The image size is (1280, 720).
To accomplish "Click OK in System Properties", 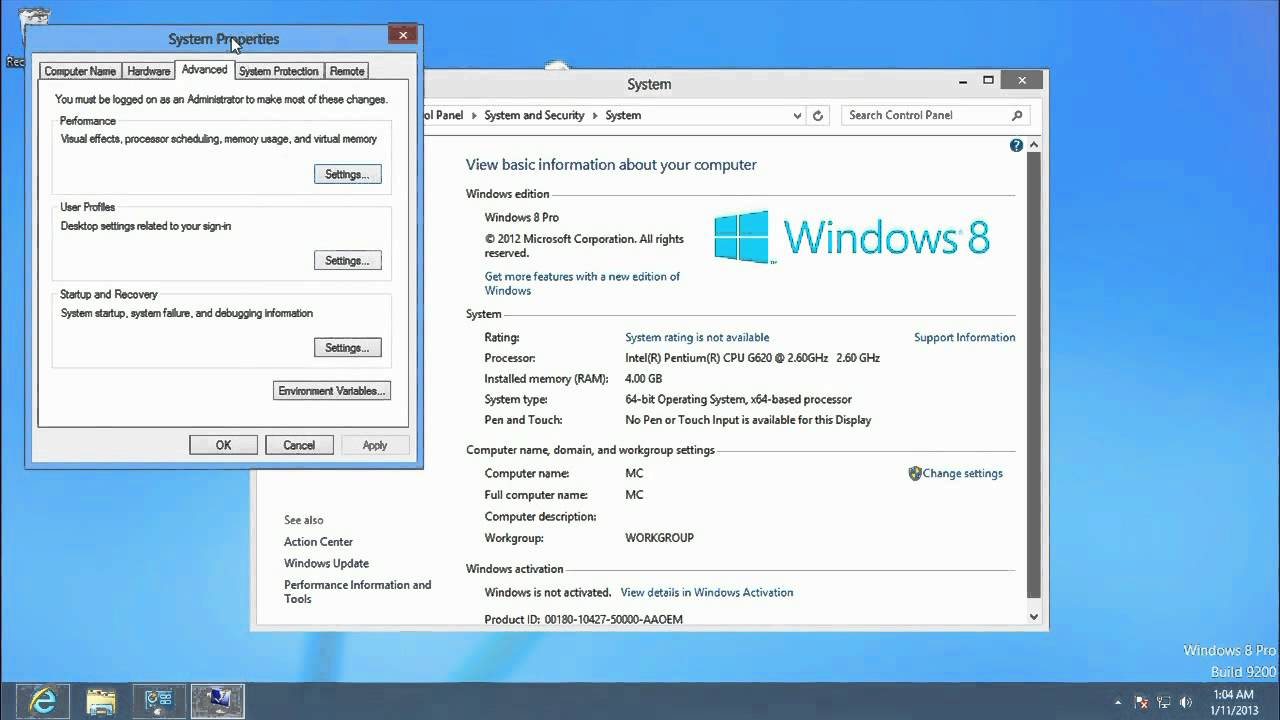I will (x=223, y=445).
